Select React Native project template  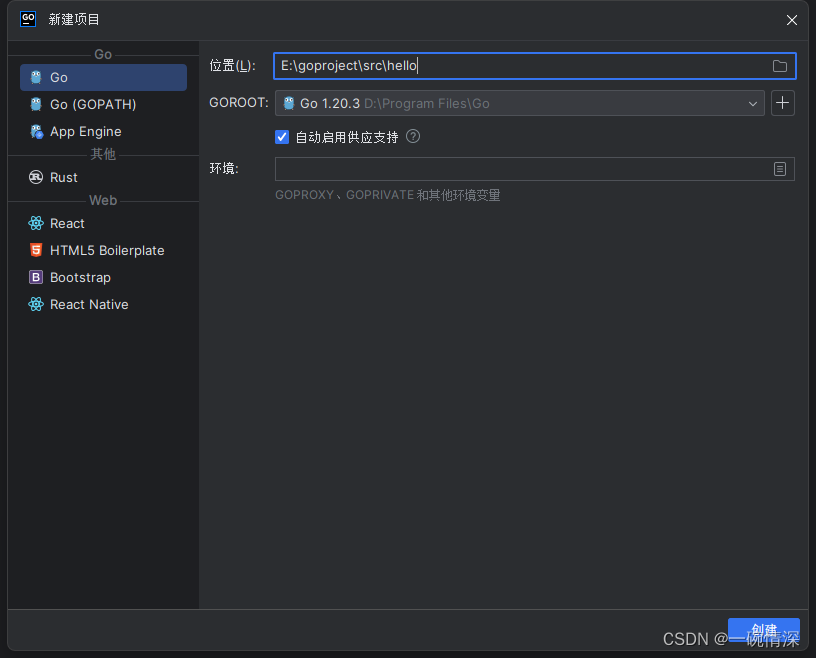click(103, 305)
